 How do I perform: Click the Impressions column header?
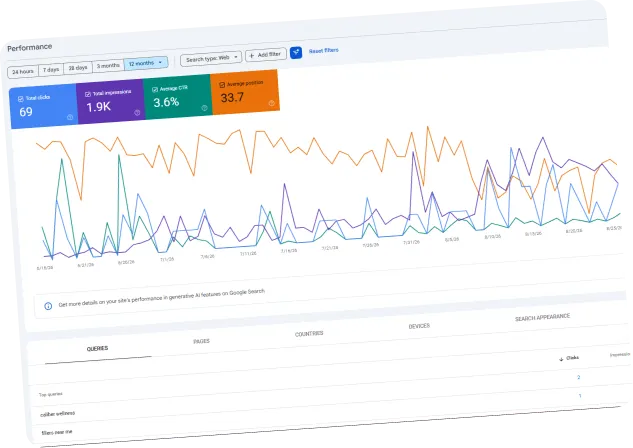point(620,354)
